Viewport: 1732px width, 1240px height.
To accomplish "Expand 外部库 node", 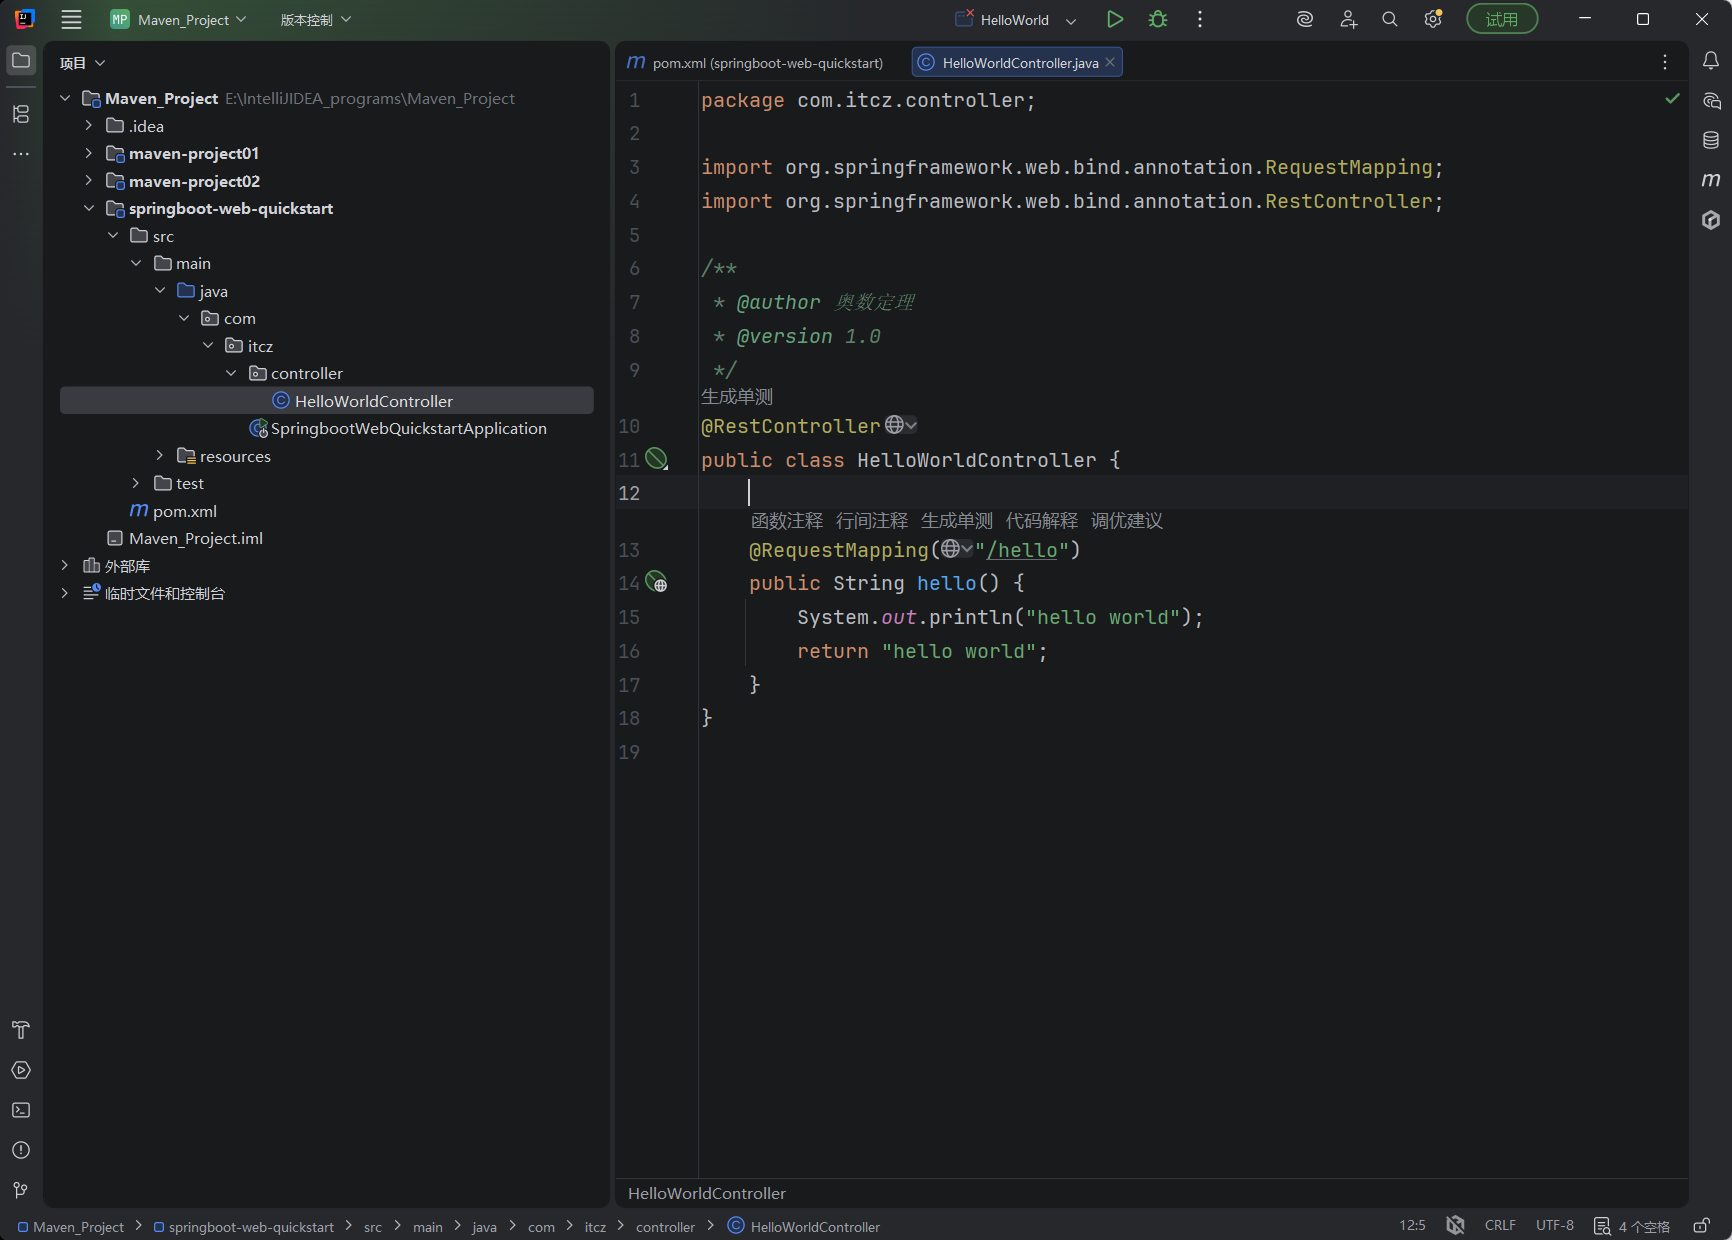I will pos(65,566).
